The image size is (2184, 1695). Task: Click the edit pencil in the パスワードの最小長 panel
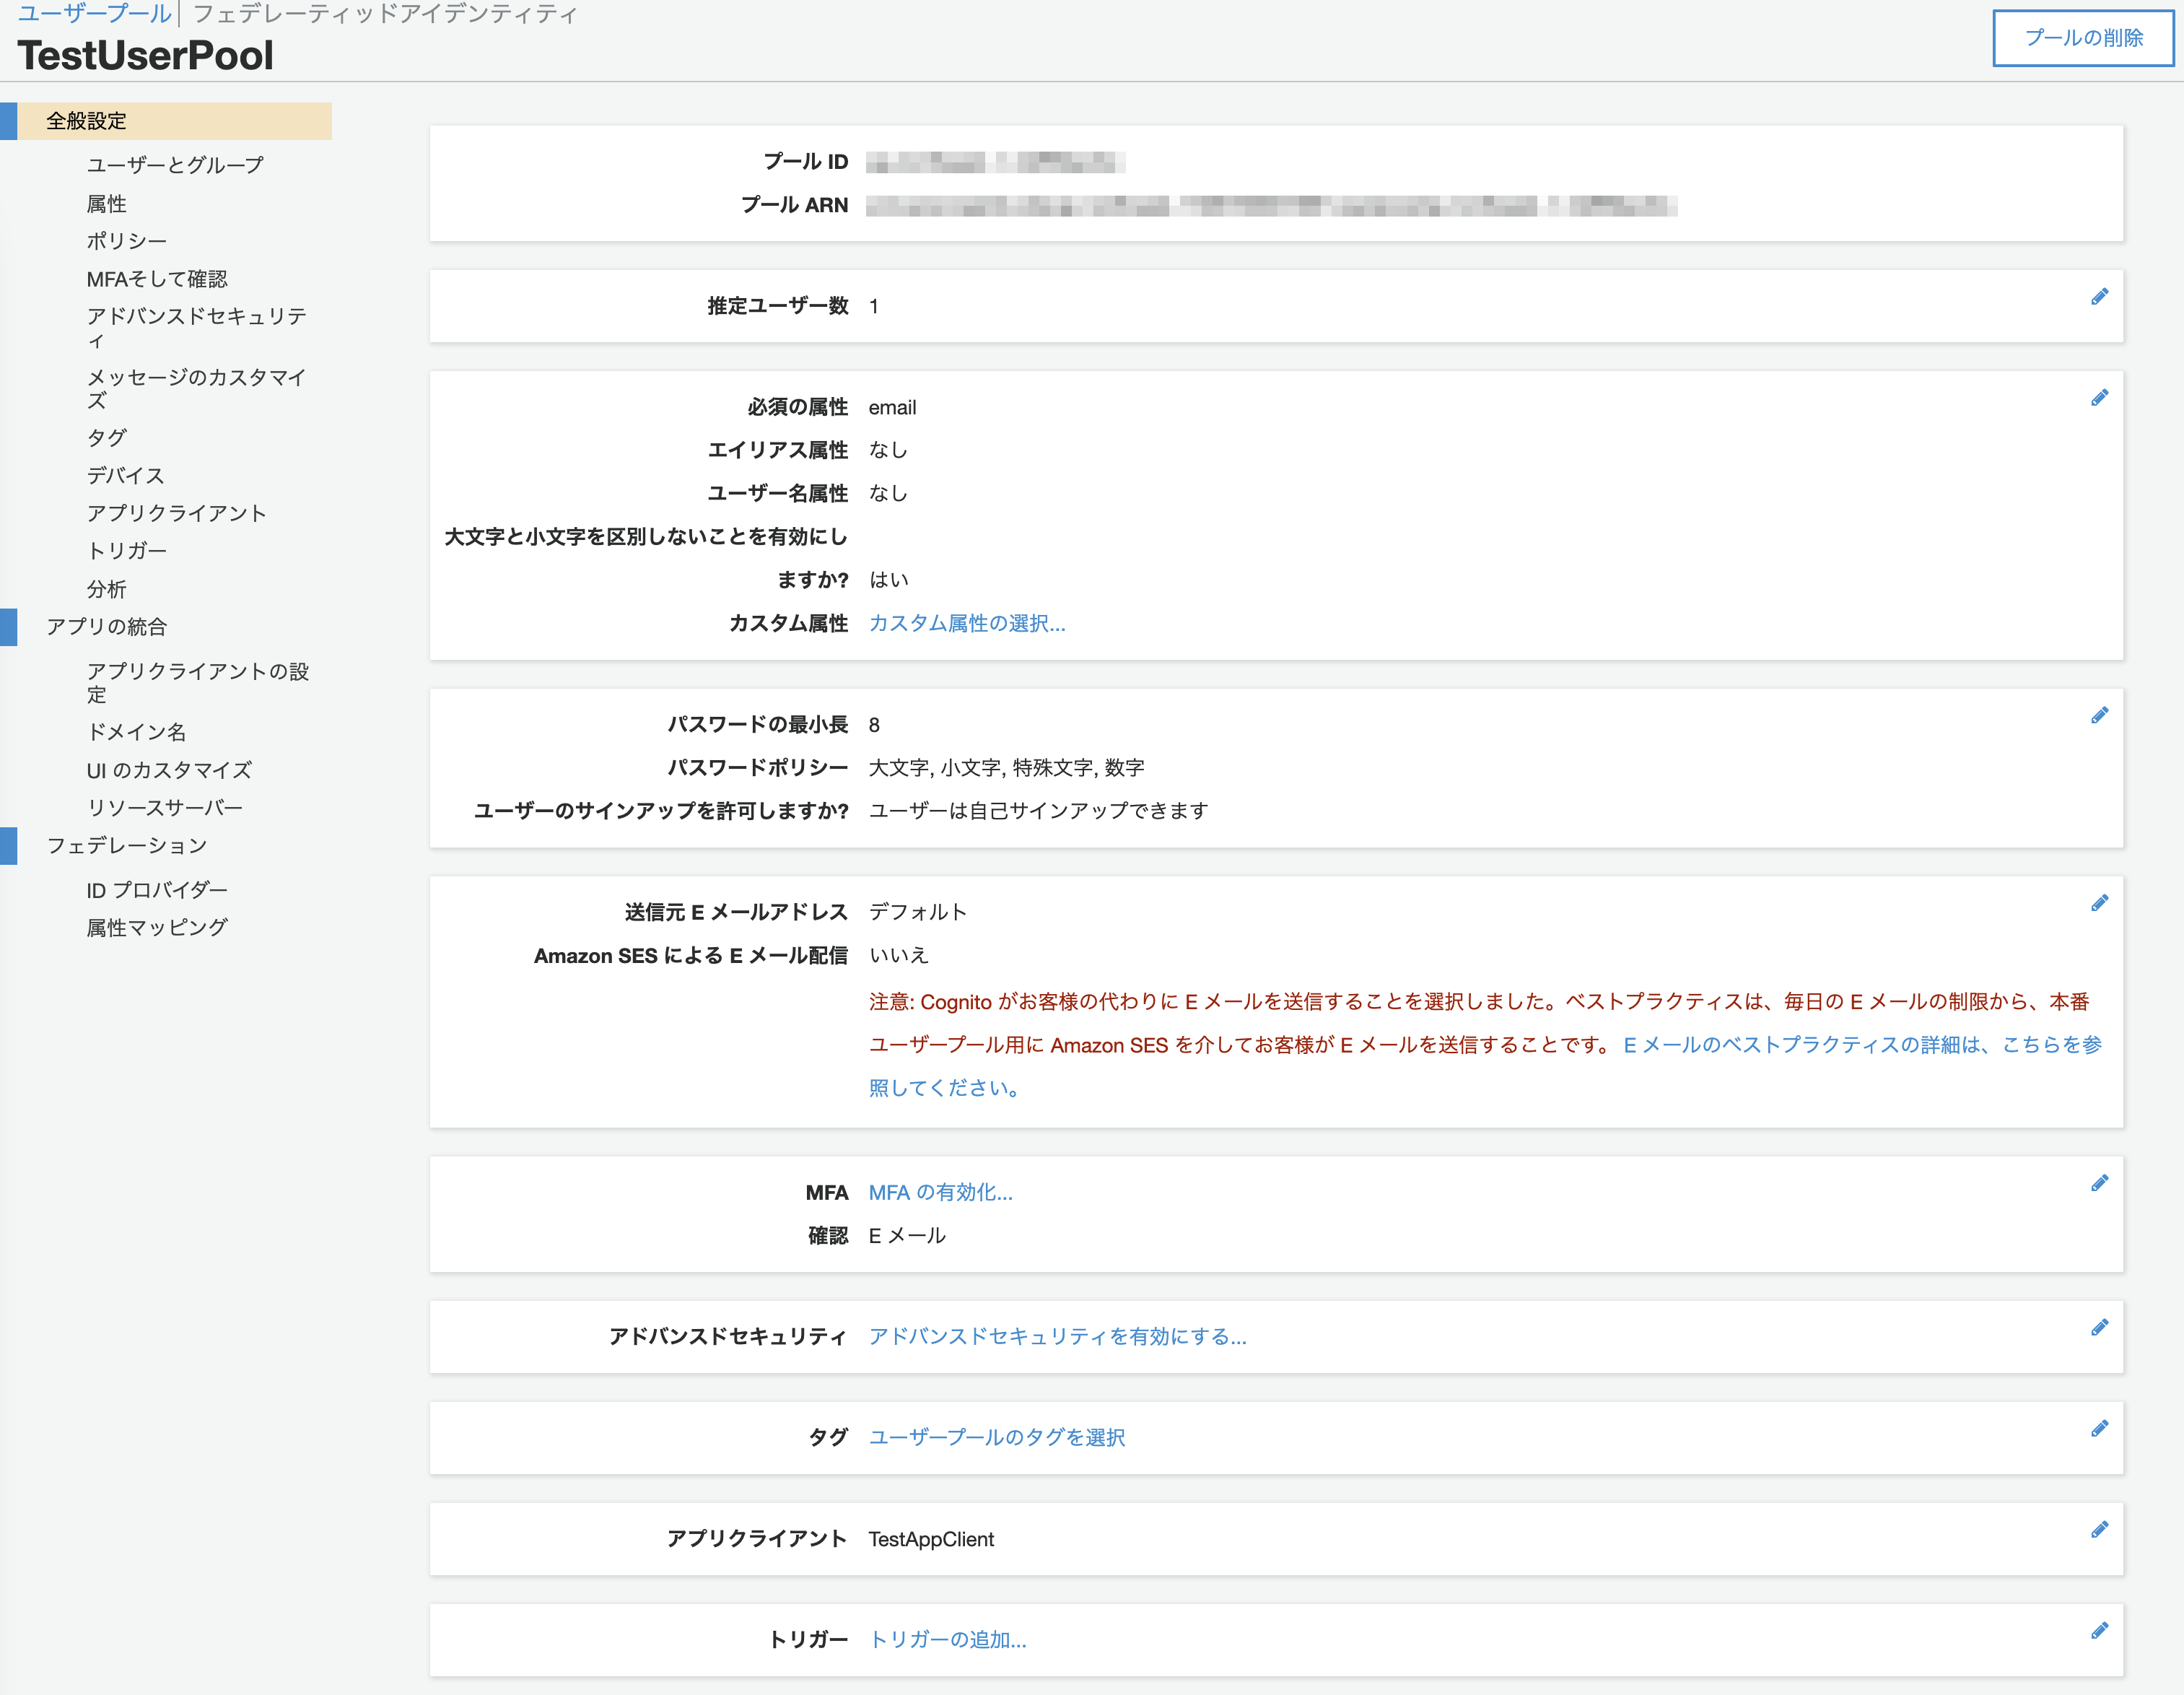click(x=2099, y=715)
